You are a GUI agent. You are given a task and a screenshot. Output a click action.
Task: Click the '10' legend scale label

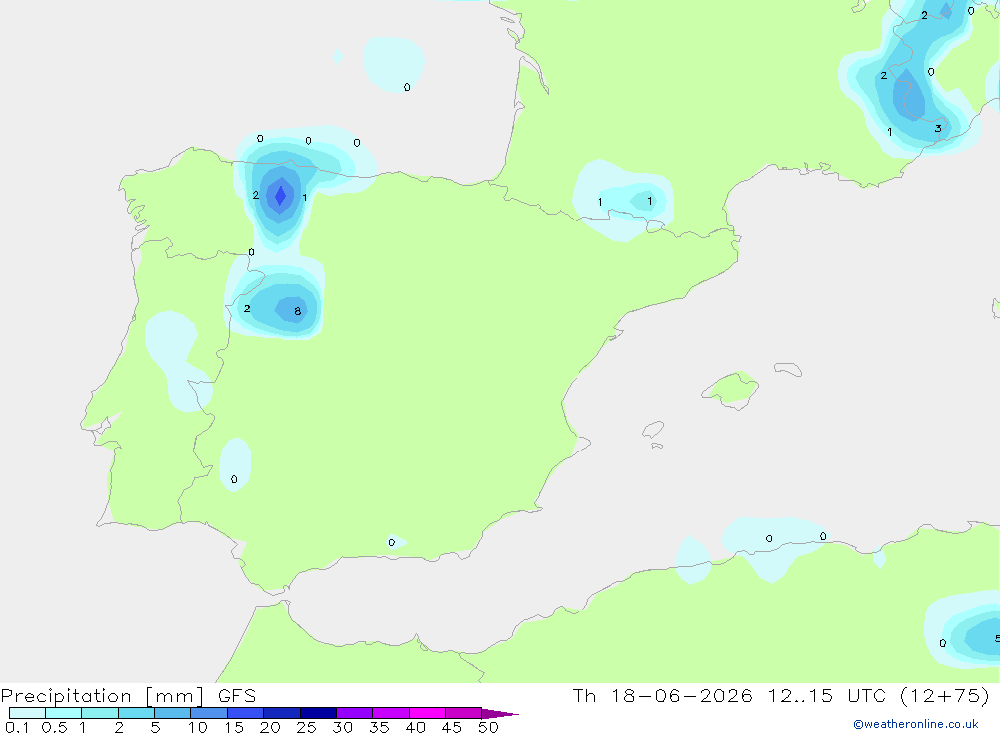(198, 727)
